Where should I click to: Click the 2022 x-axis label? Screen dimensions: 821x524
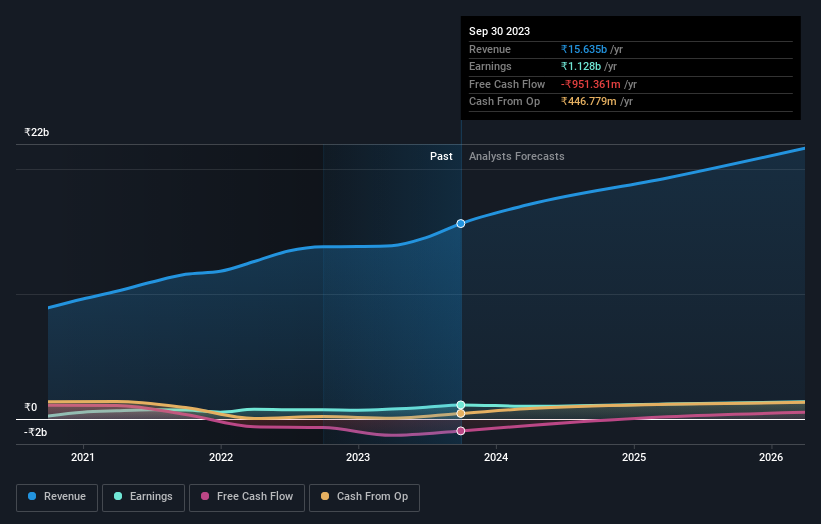click(x=221, y=458)
